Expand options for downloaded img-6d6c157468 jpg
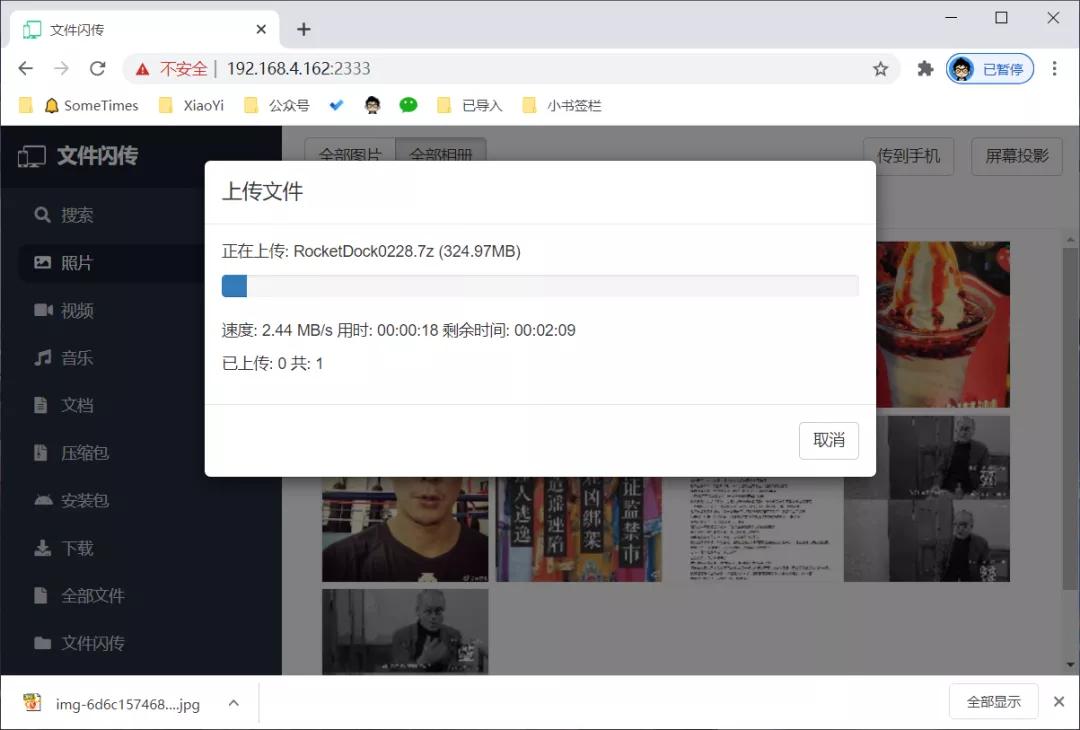The image size is (1080, 730). (x=233, y=703)
